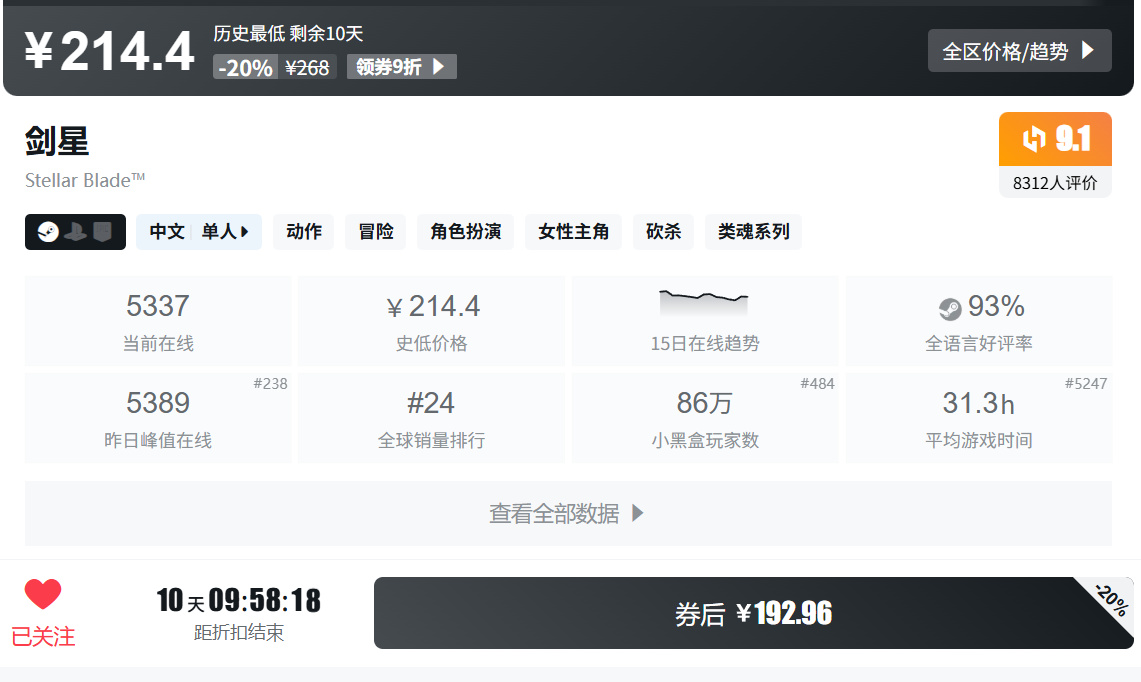The image size is (1141, 682).
Task: Click the large ¥214.4 header price
Action: click(x=110, y=51)
